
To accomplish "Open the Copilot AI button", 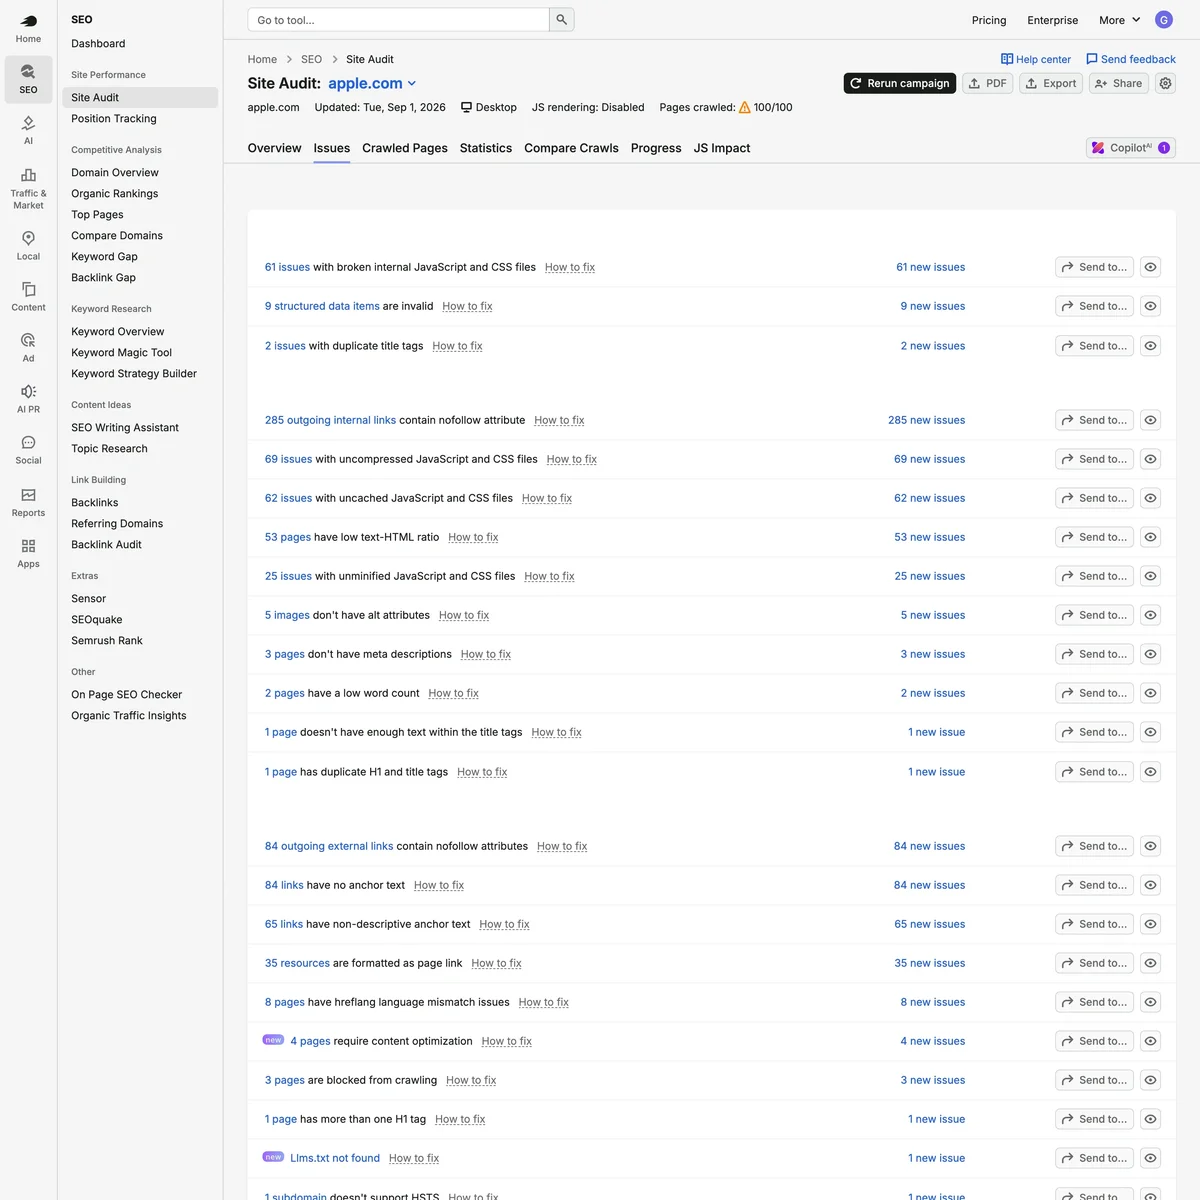I will [x=1131, y=148].
